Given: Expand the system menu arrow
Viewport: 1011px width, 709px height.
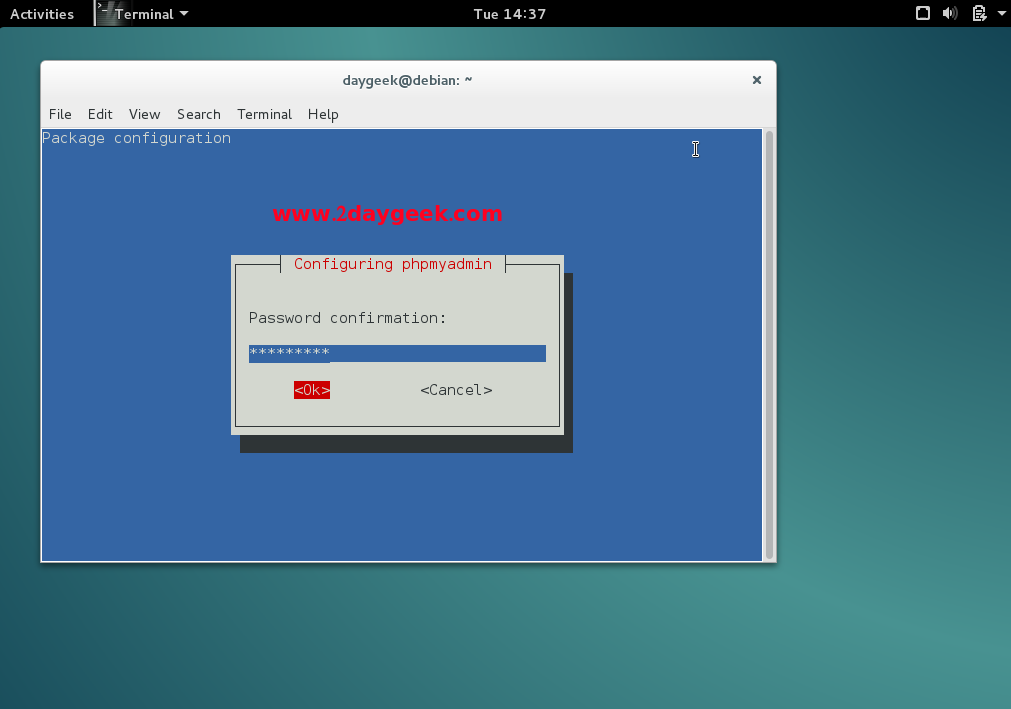Looking at the screenshot, I should pyautogui.click(x=1001, y=13).
